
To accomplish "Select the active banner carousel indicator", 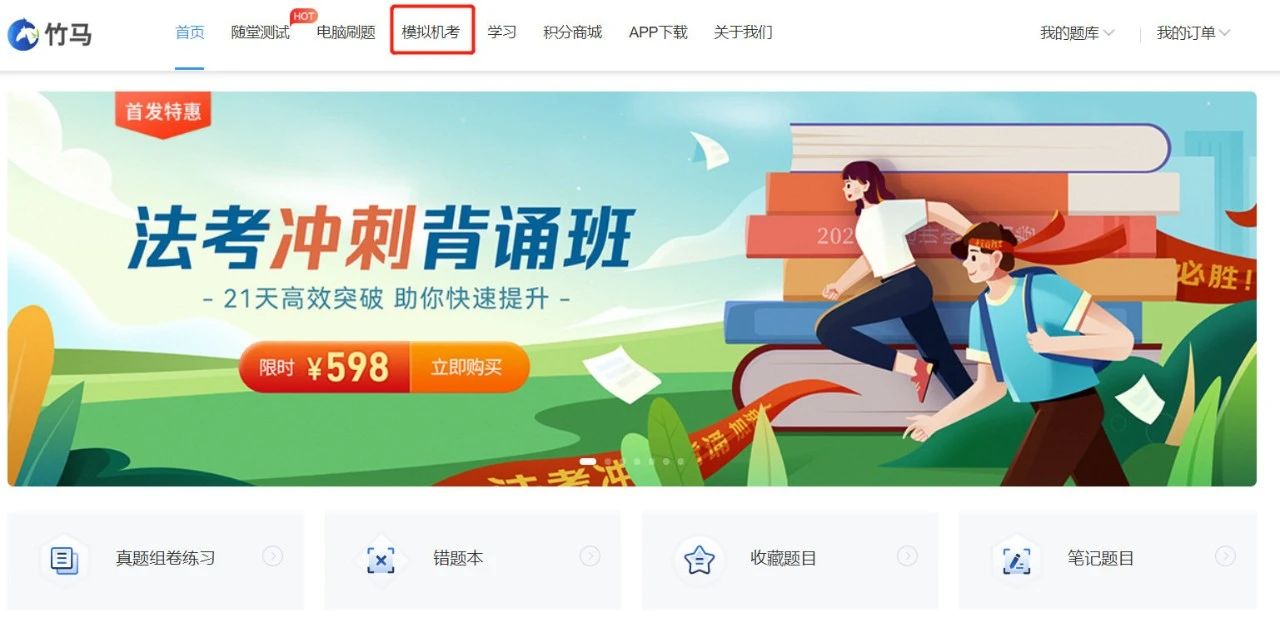I will click(588, 461).
